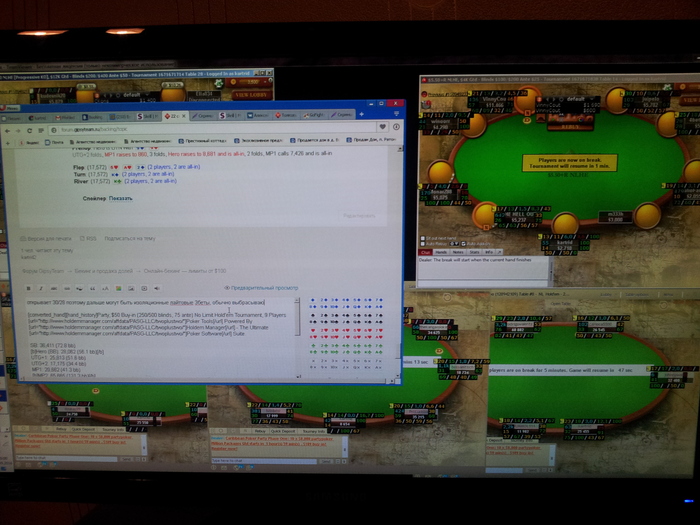
Task: Check 'Sit out next hand' box
Action: coord(423,238)
